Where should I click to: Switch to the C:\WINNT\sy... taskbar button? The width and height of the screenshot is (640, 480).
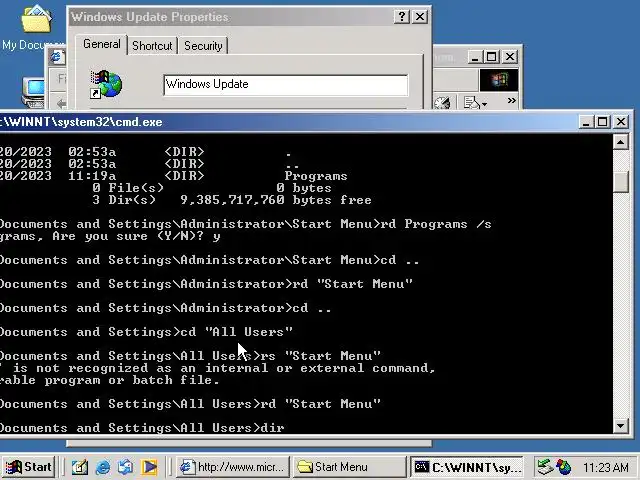467,467
